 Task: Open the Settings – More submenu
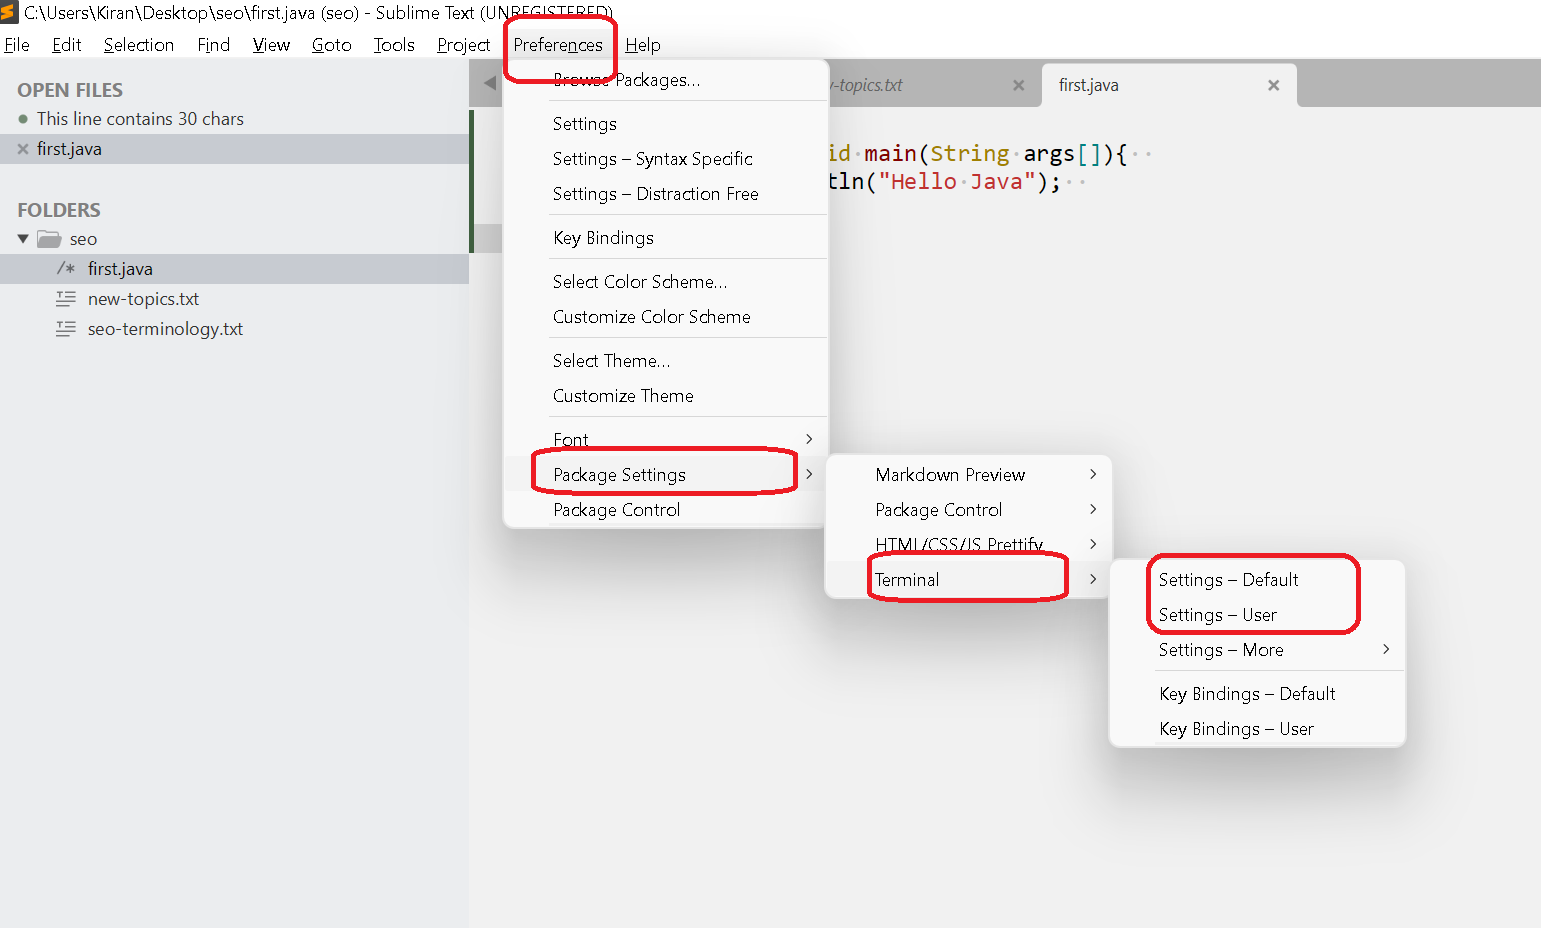click(x=1221, y=649)
